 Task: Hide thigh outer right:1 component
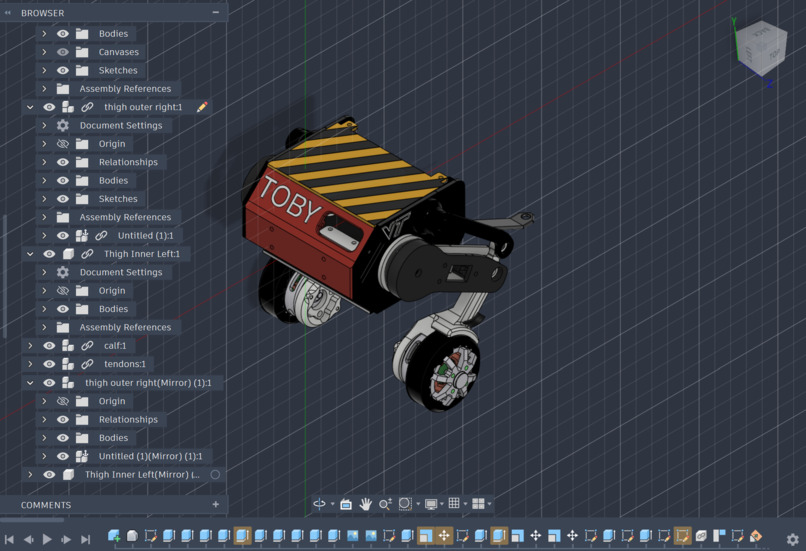pyautogui.click(x=49, y=107)
